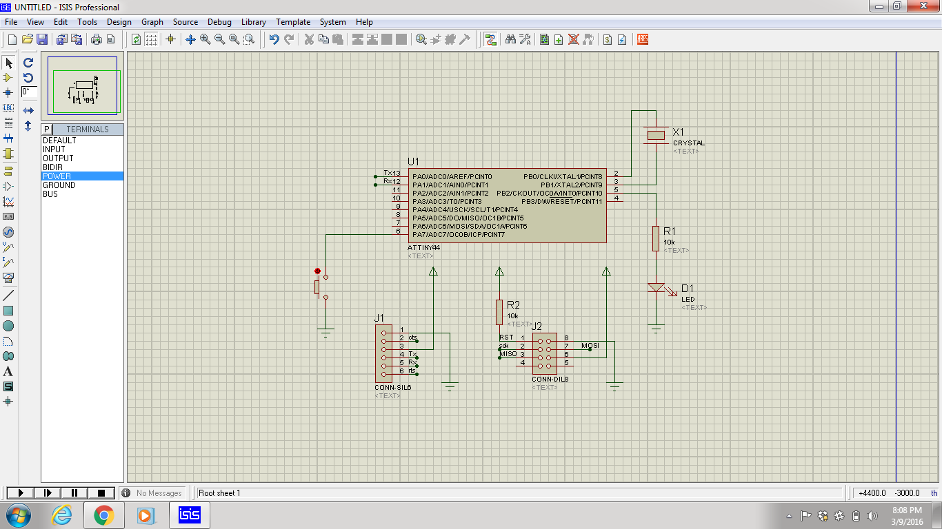Click the rotation angle input field
942x529 pixels.
coord(28,92)
